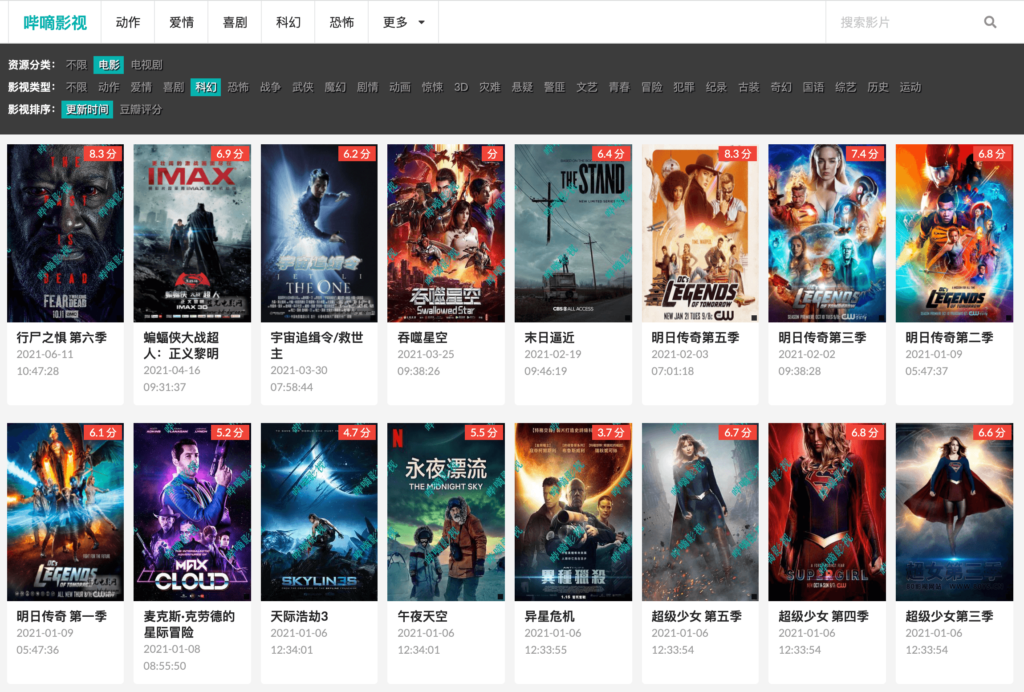
Task: Click title link 末日逼近
Action: (549, 338)
